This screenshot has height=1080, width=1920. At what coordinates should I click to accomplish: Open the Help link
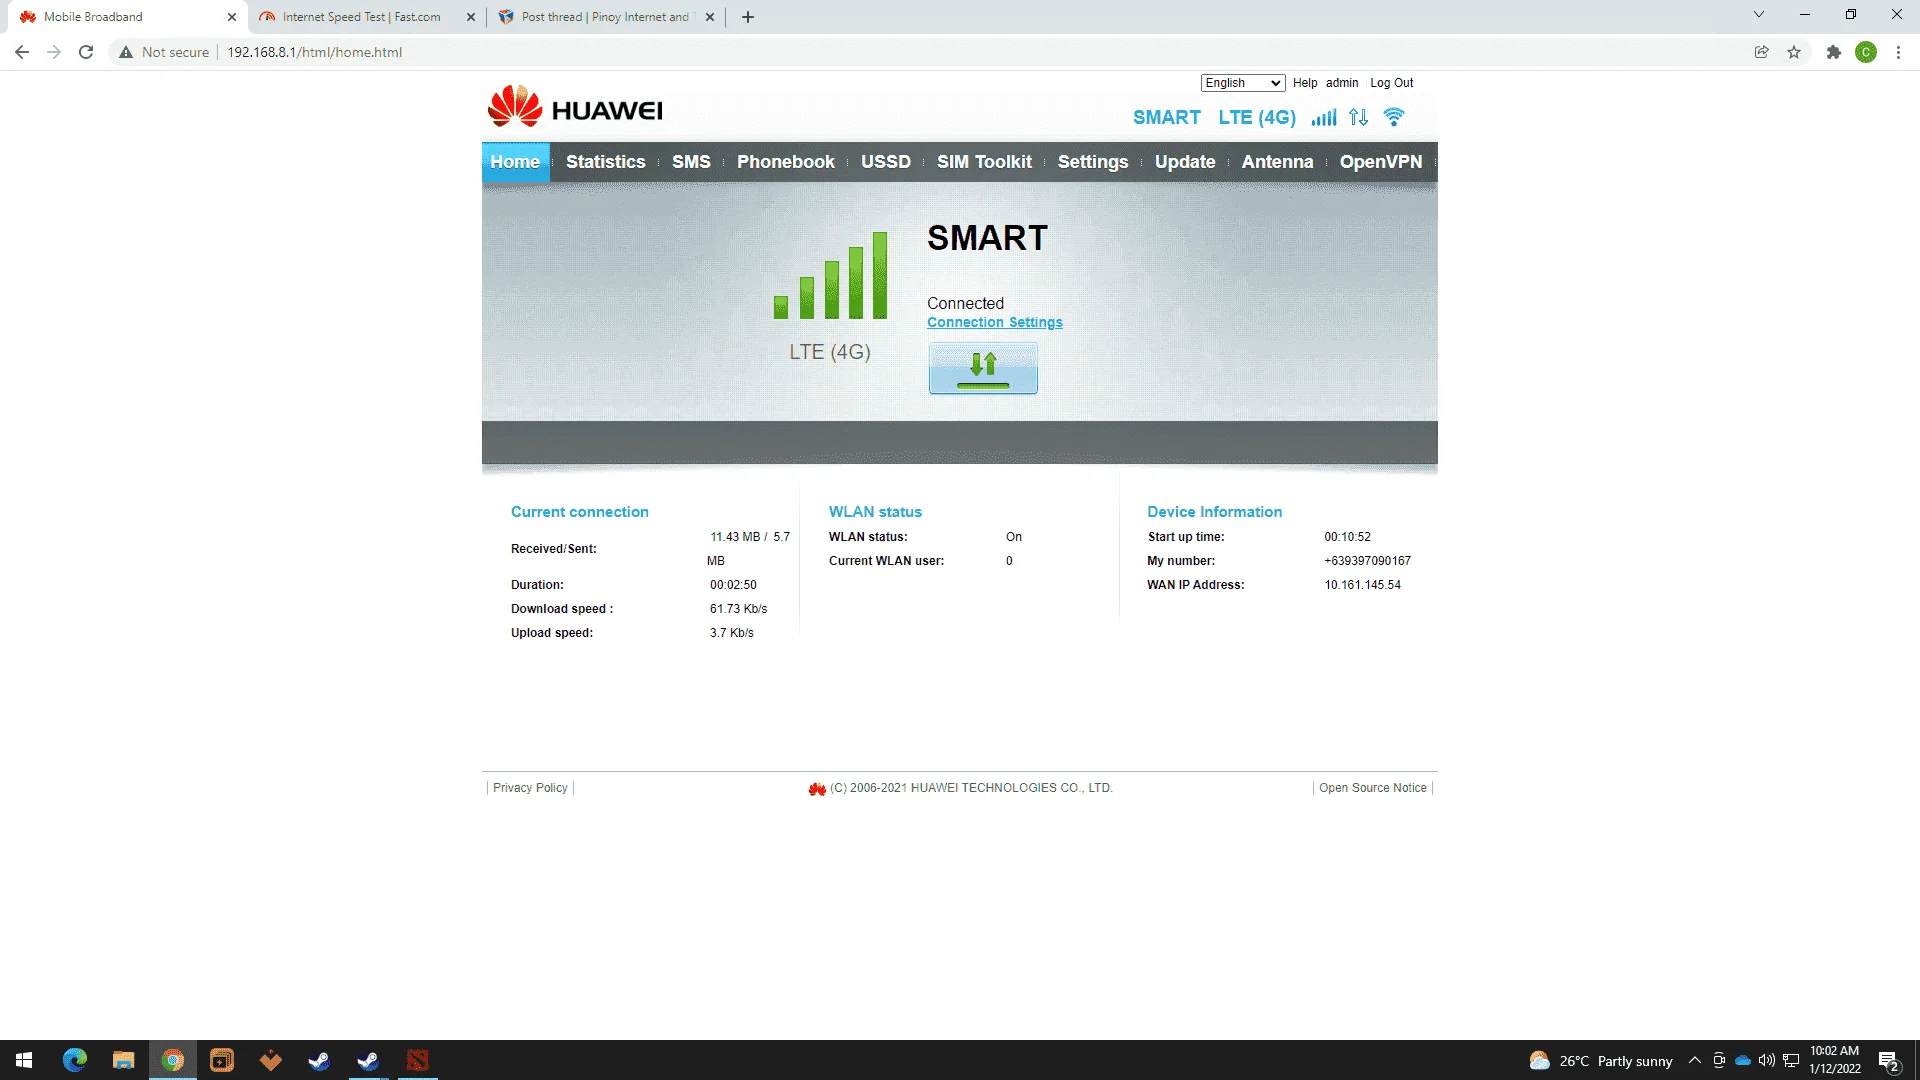click(x=1305, y=83)
